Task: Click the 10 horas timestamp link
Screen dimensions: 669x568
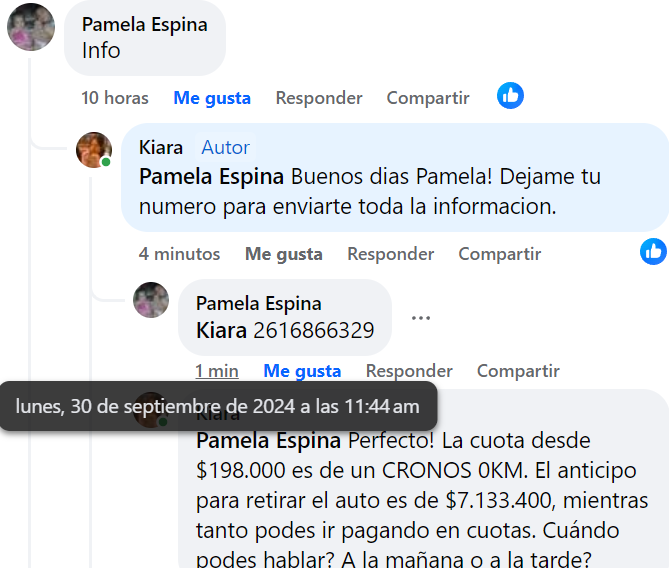Action: (x=115, y=98)
